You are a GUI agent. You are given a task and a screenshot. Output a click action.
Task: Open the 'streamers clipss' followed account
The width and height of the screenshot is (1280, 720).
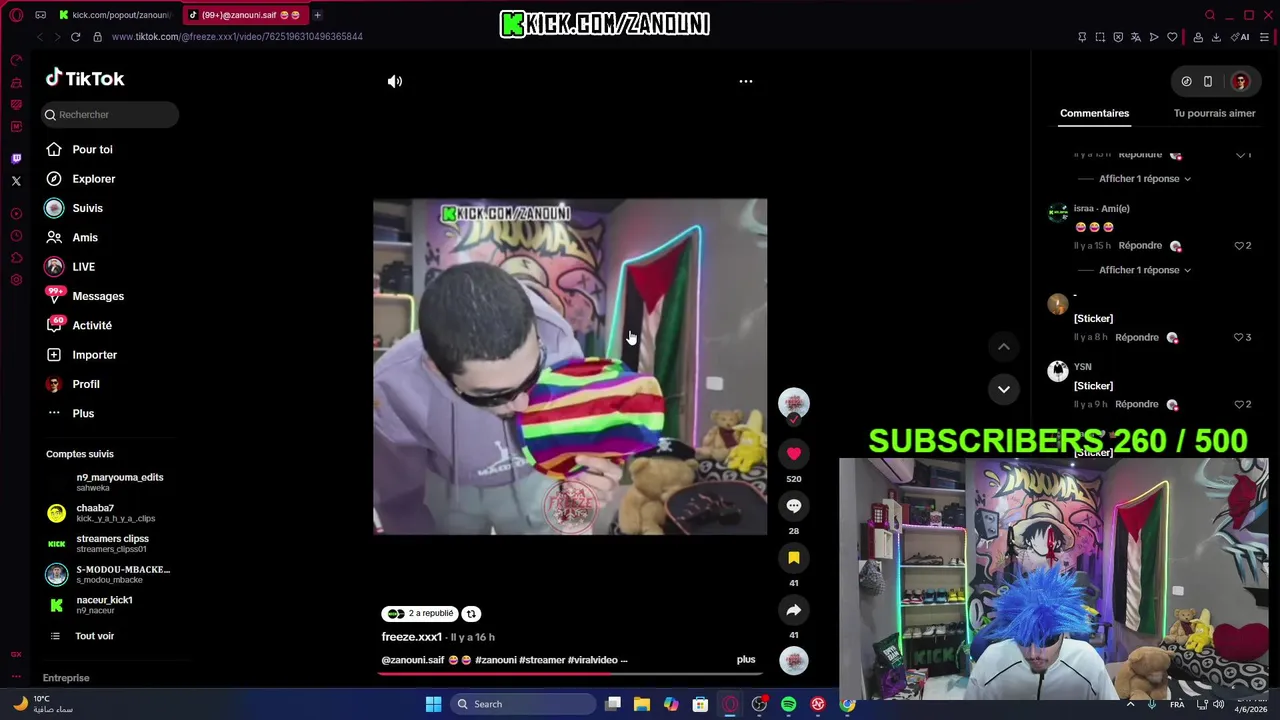click(x=111, y=543)
